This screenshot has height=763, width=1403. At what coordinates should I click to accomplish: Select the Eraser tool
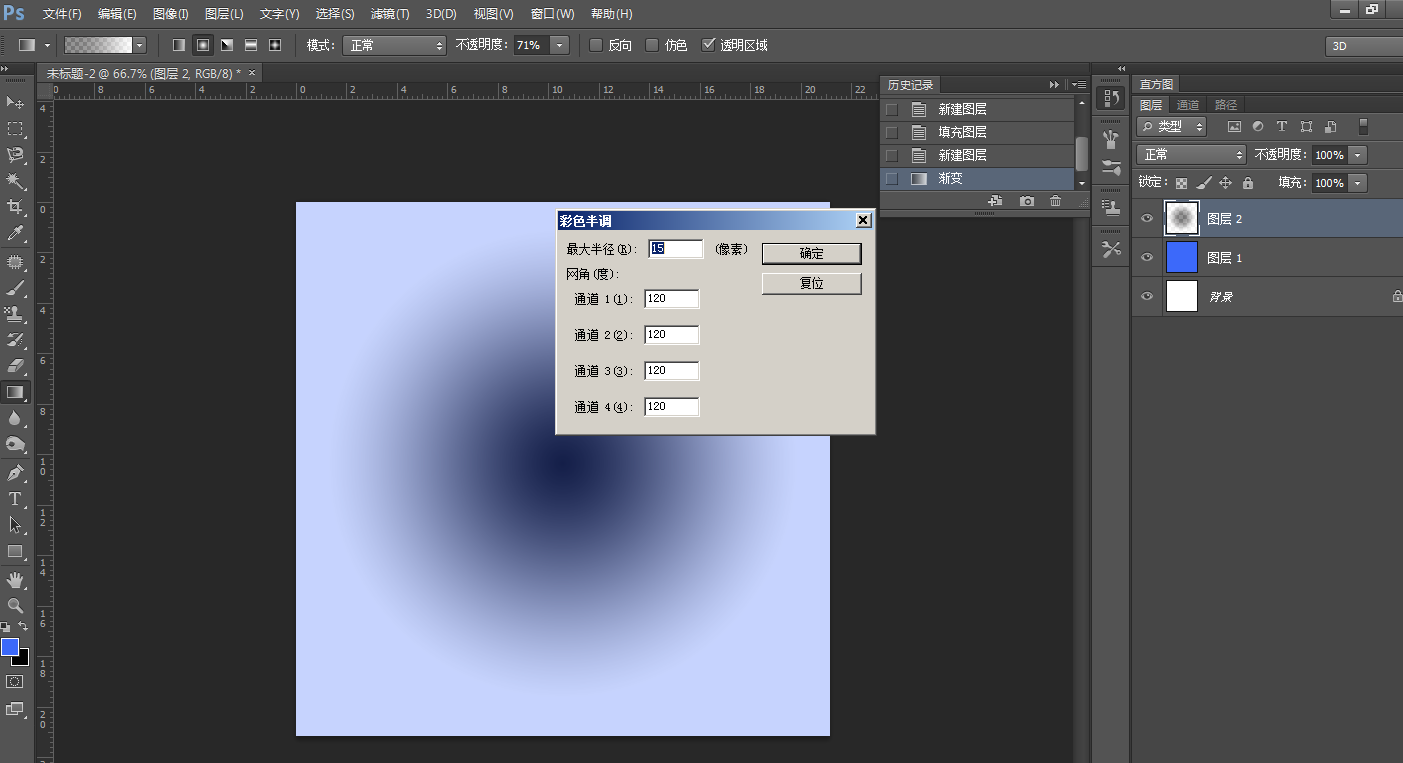pyautogui.click(x=15, y=366)
